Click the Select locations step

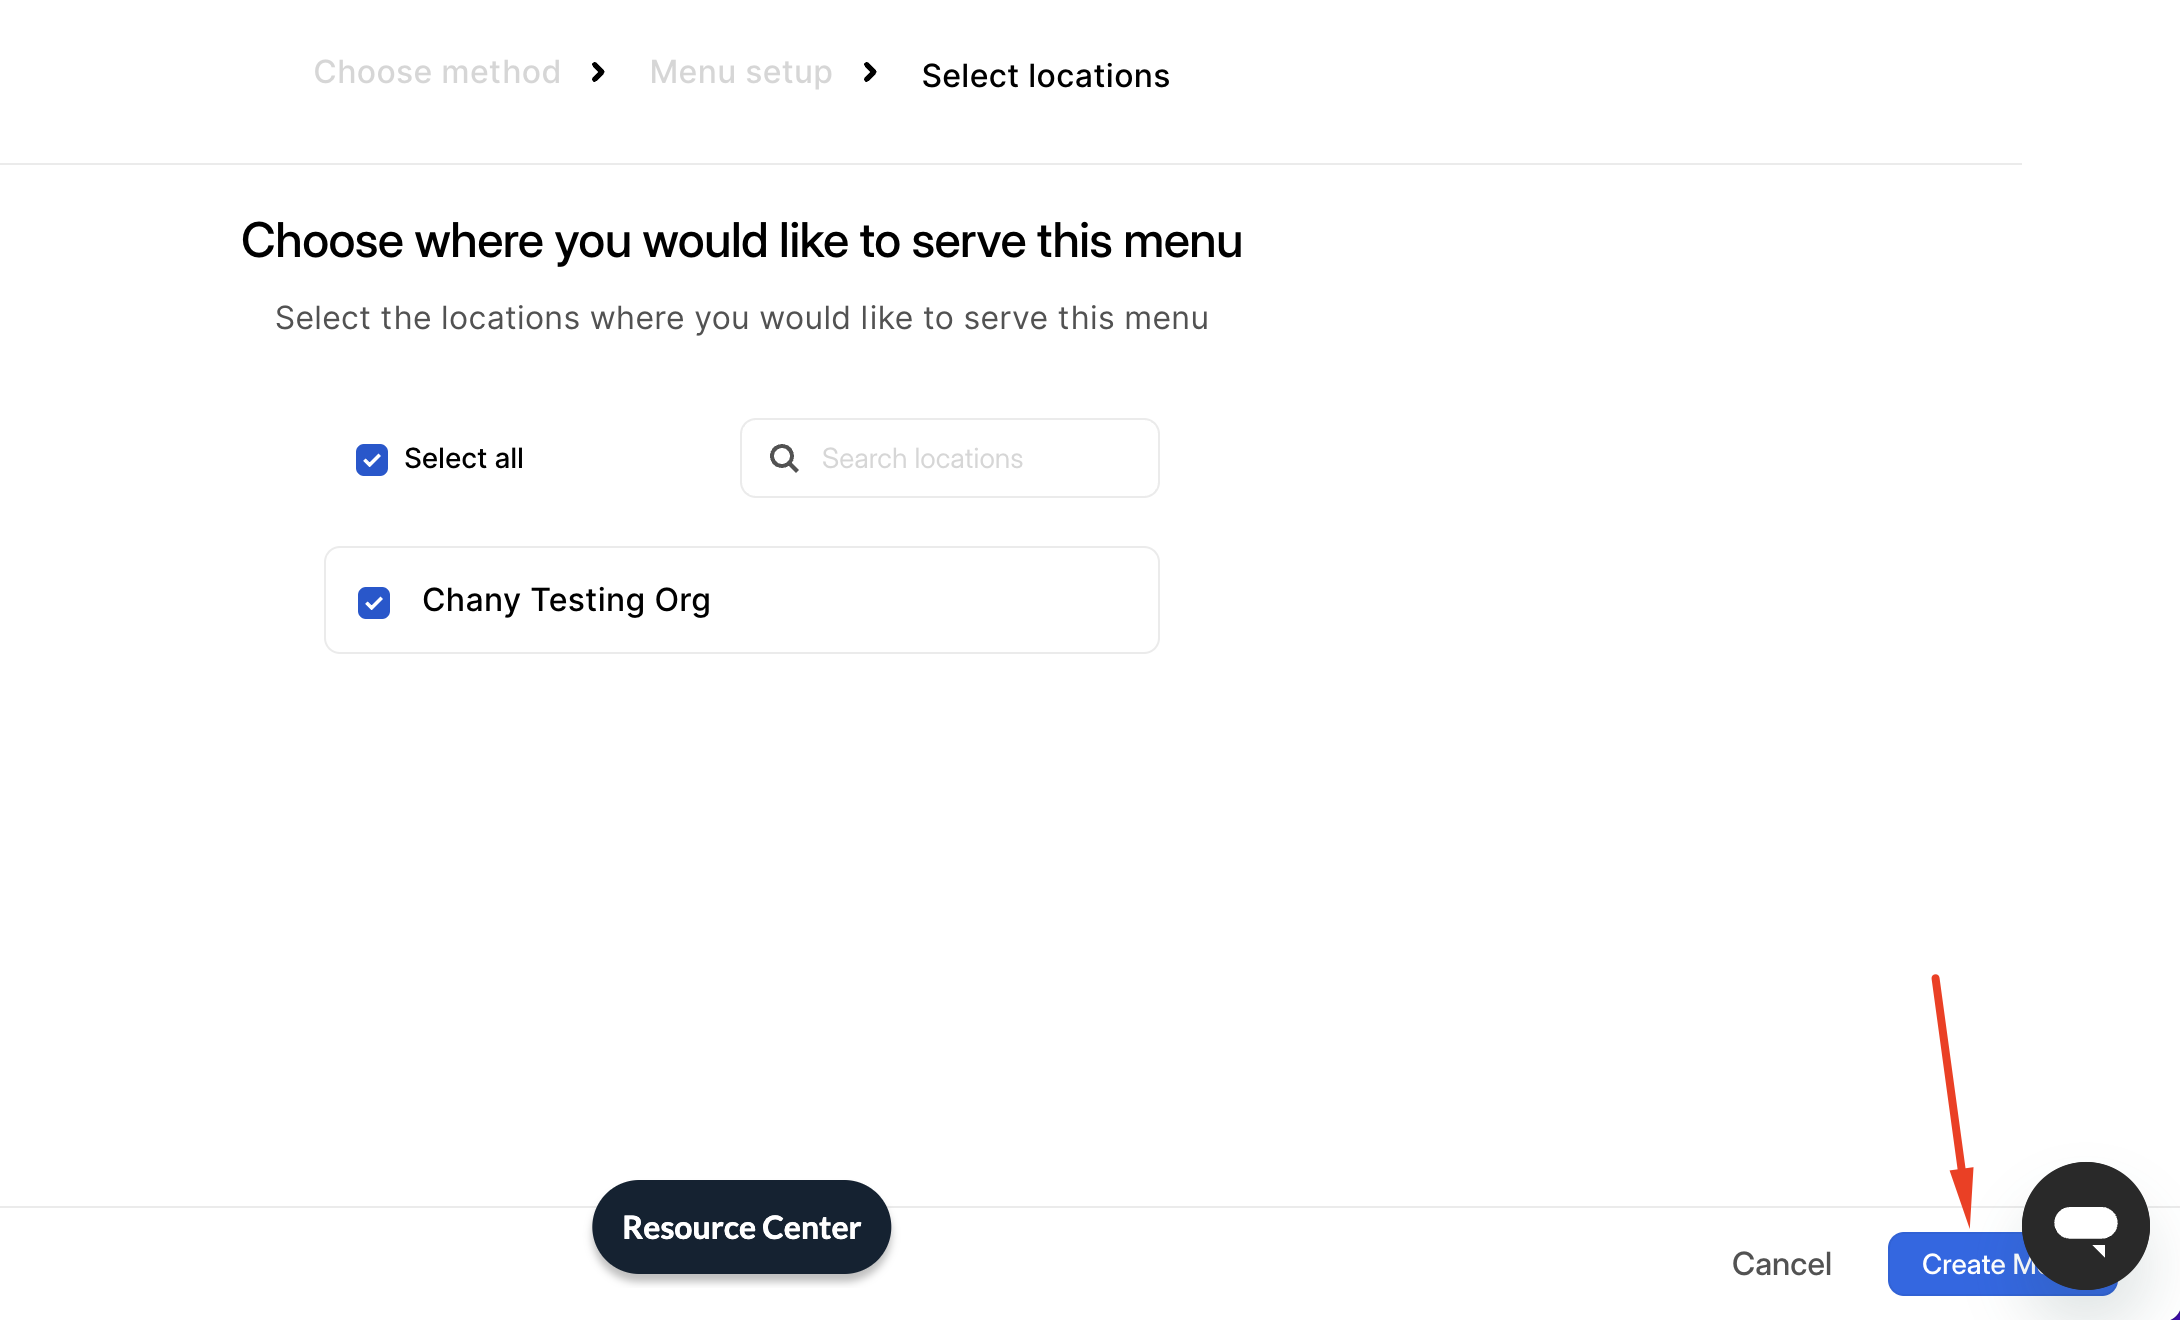click(1045, 76)
